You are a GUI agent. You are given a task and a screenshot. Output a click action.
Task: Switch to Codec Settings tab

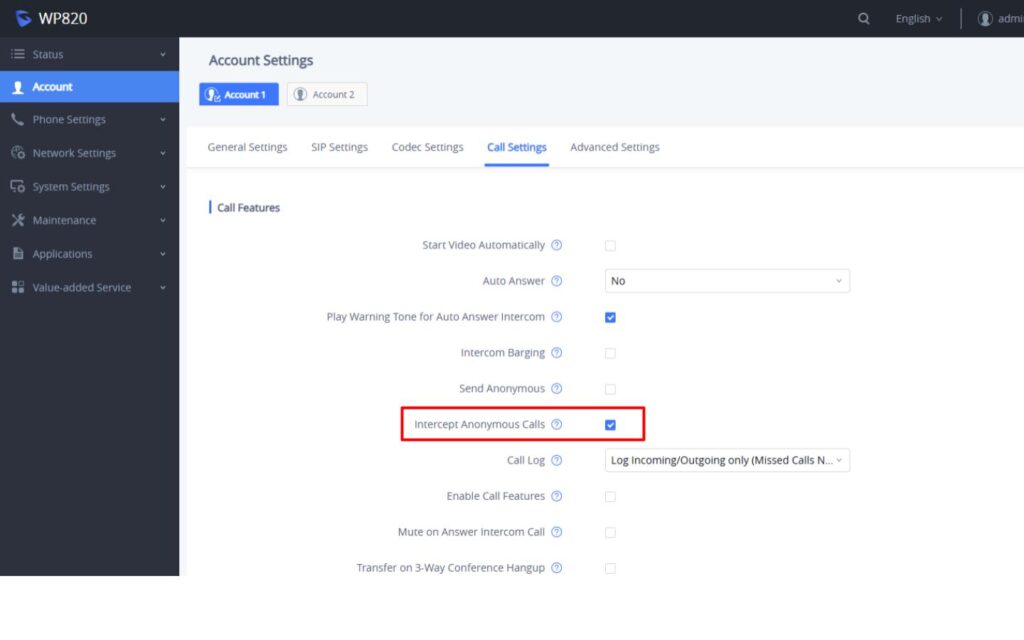point(428,148)
